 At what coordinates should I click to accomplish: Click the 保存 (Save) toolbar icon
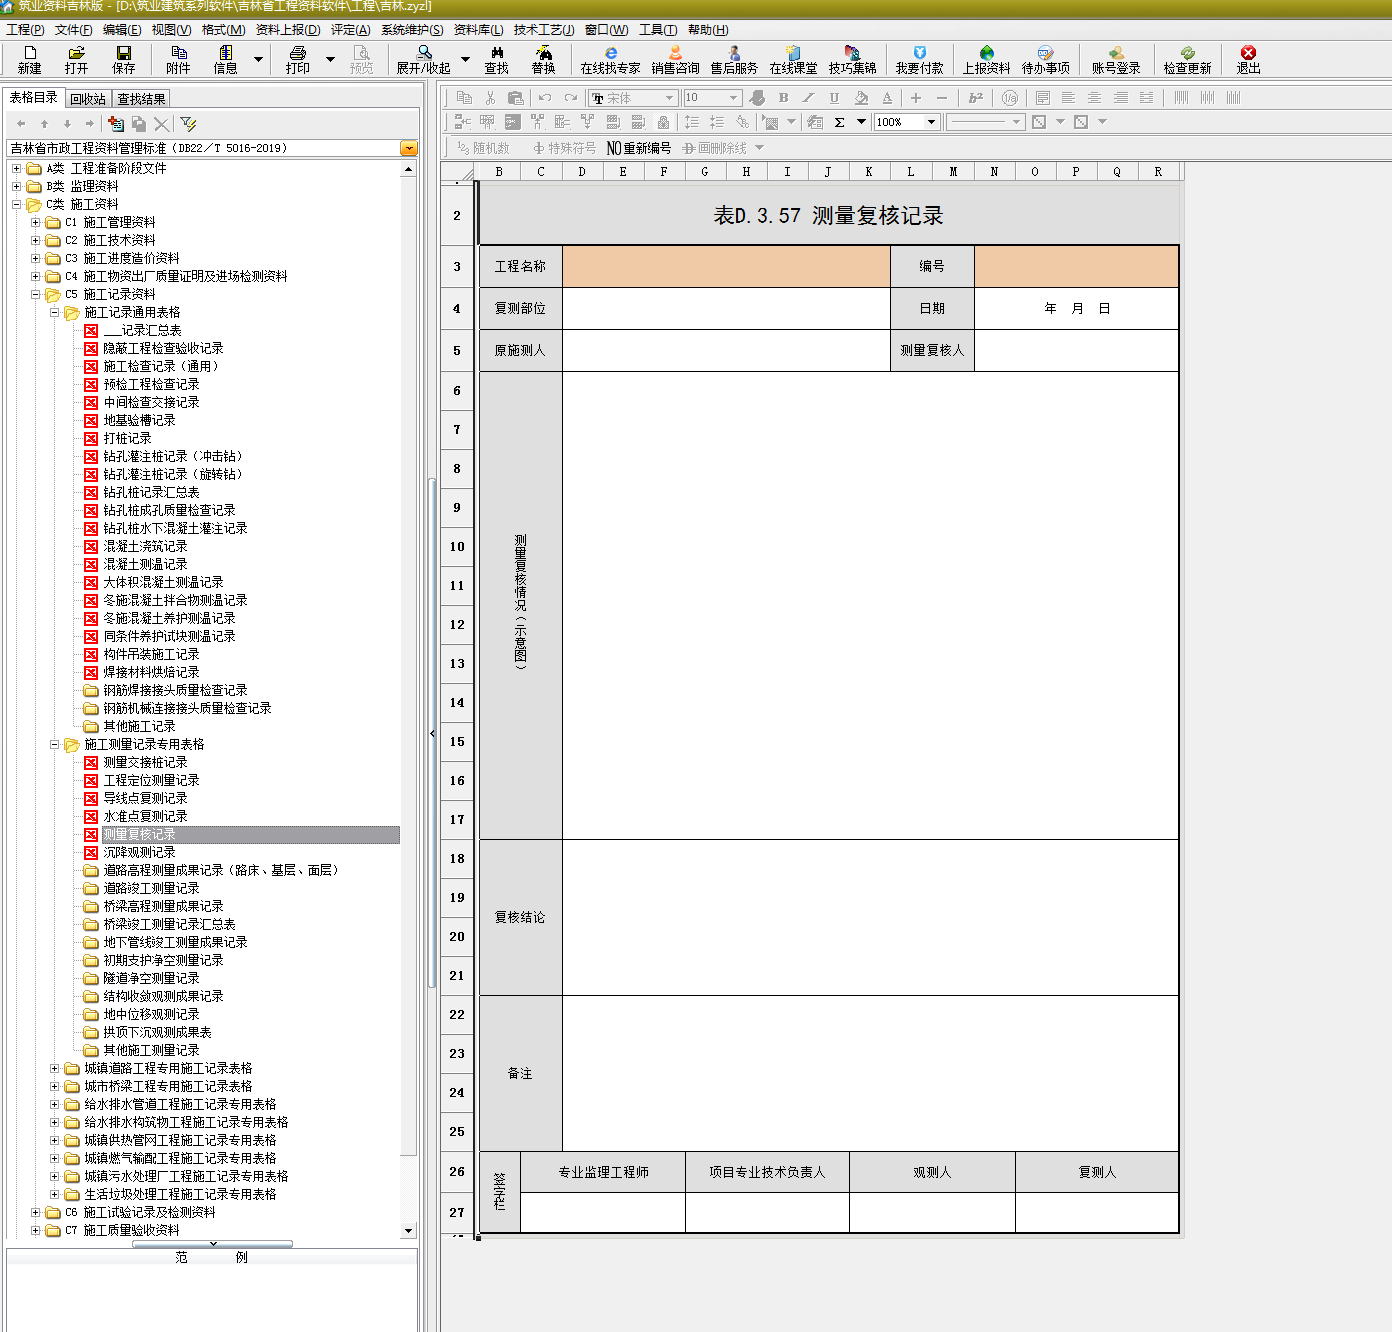coord(124,59)
